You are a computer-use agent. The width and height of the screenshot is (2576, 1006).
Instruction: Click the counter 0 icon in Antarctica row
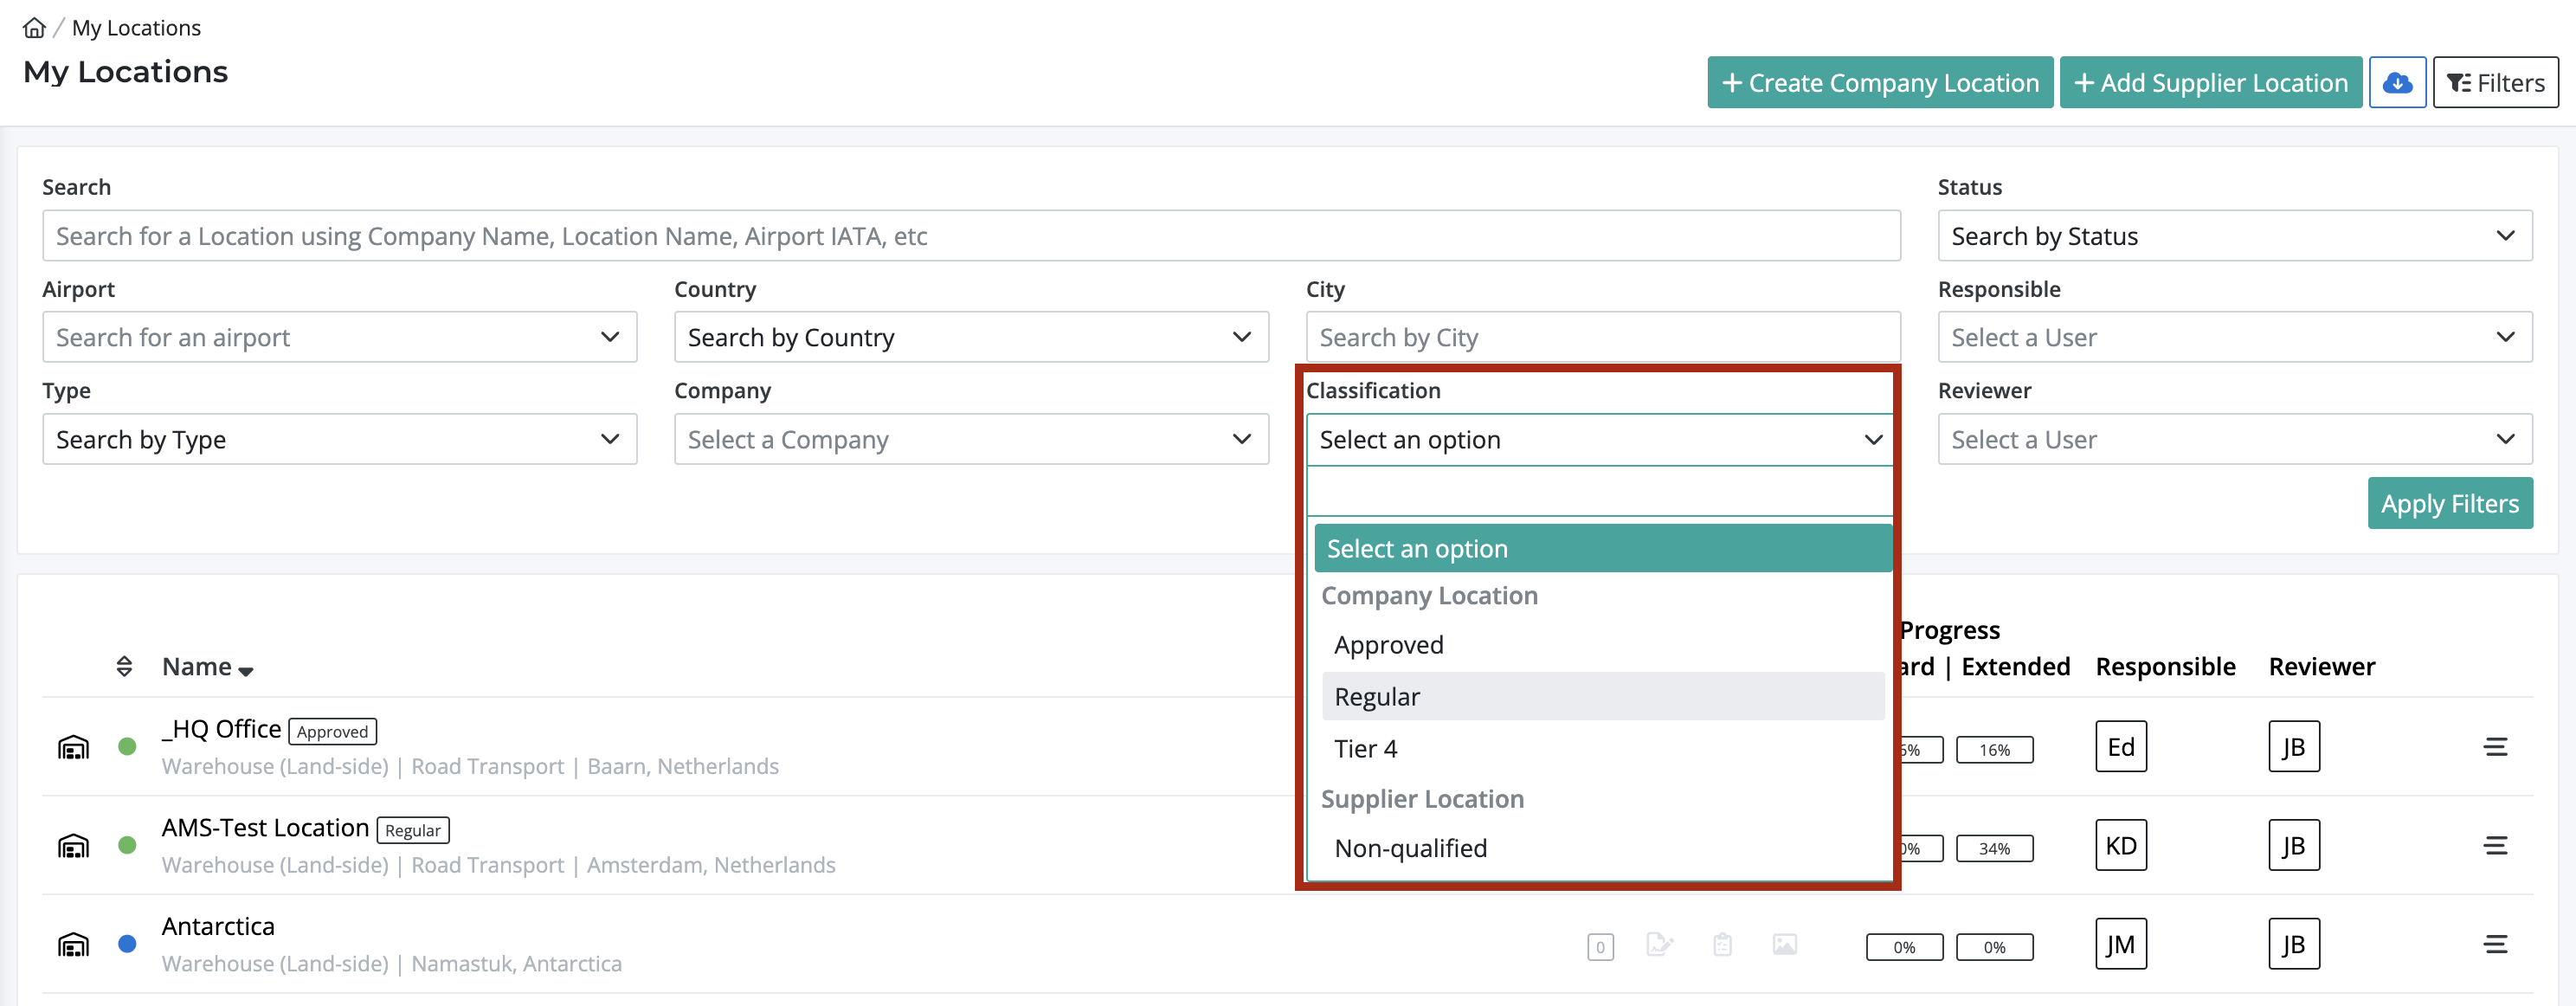1600,947
